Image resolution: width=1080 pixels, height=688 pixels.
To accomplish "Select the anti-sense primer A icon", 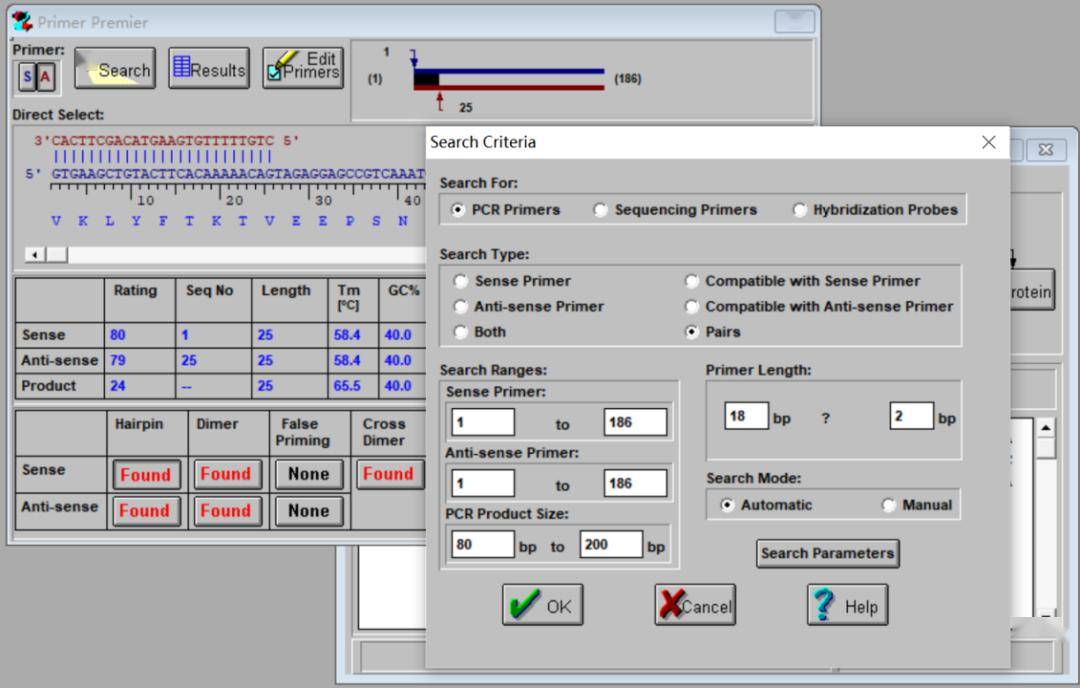I will point(46,77).
